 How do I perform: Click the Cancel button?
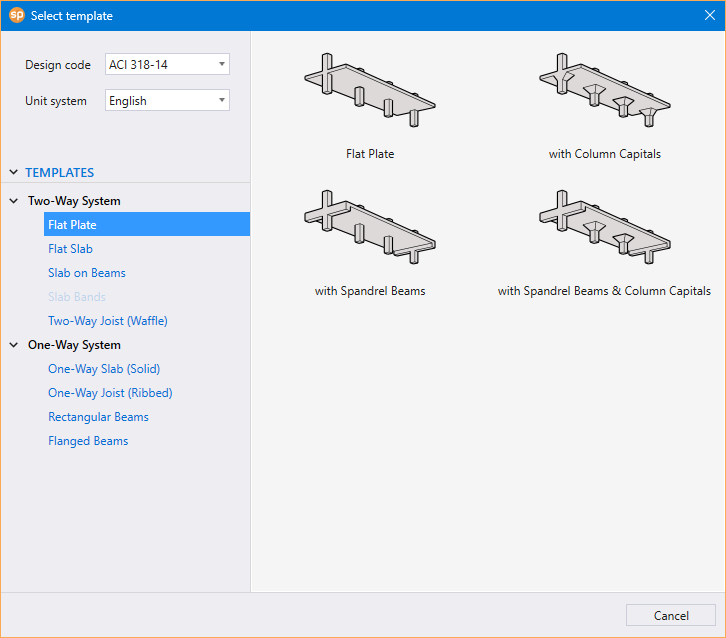point(670,615)
